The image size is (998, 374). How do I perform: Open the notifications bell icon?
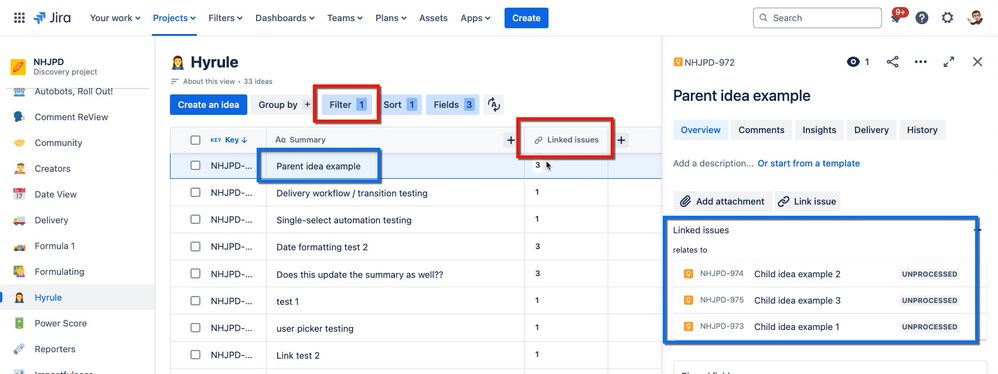pos(896,18)
